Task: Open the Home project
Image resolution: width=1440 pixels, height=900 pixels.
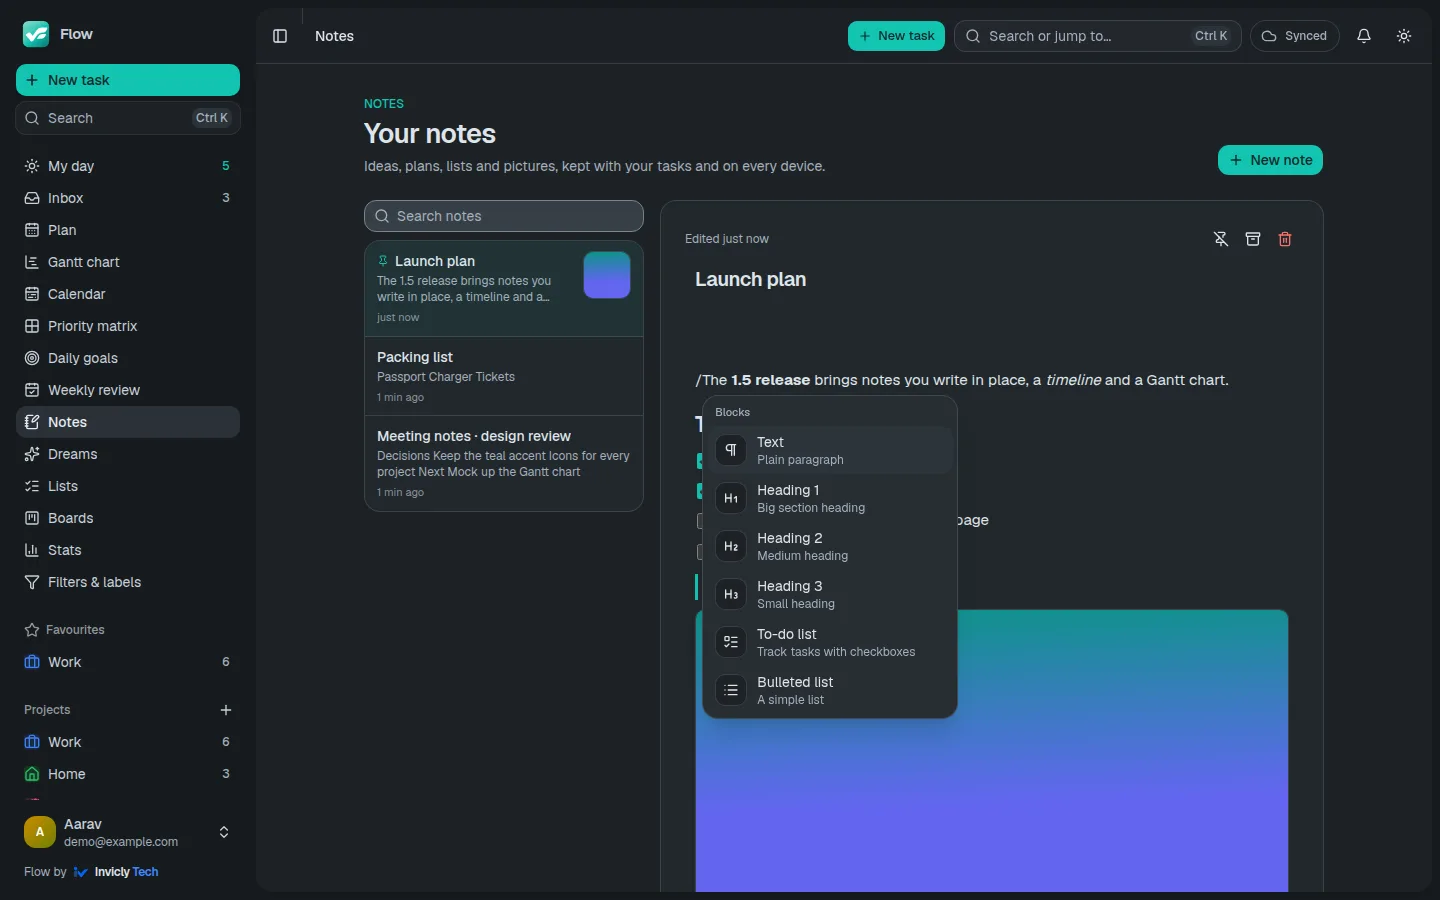Action: coord(128,774)
